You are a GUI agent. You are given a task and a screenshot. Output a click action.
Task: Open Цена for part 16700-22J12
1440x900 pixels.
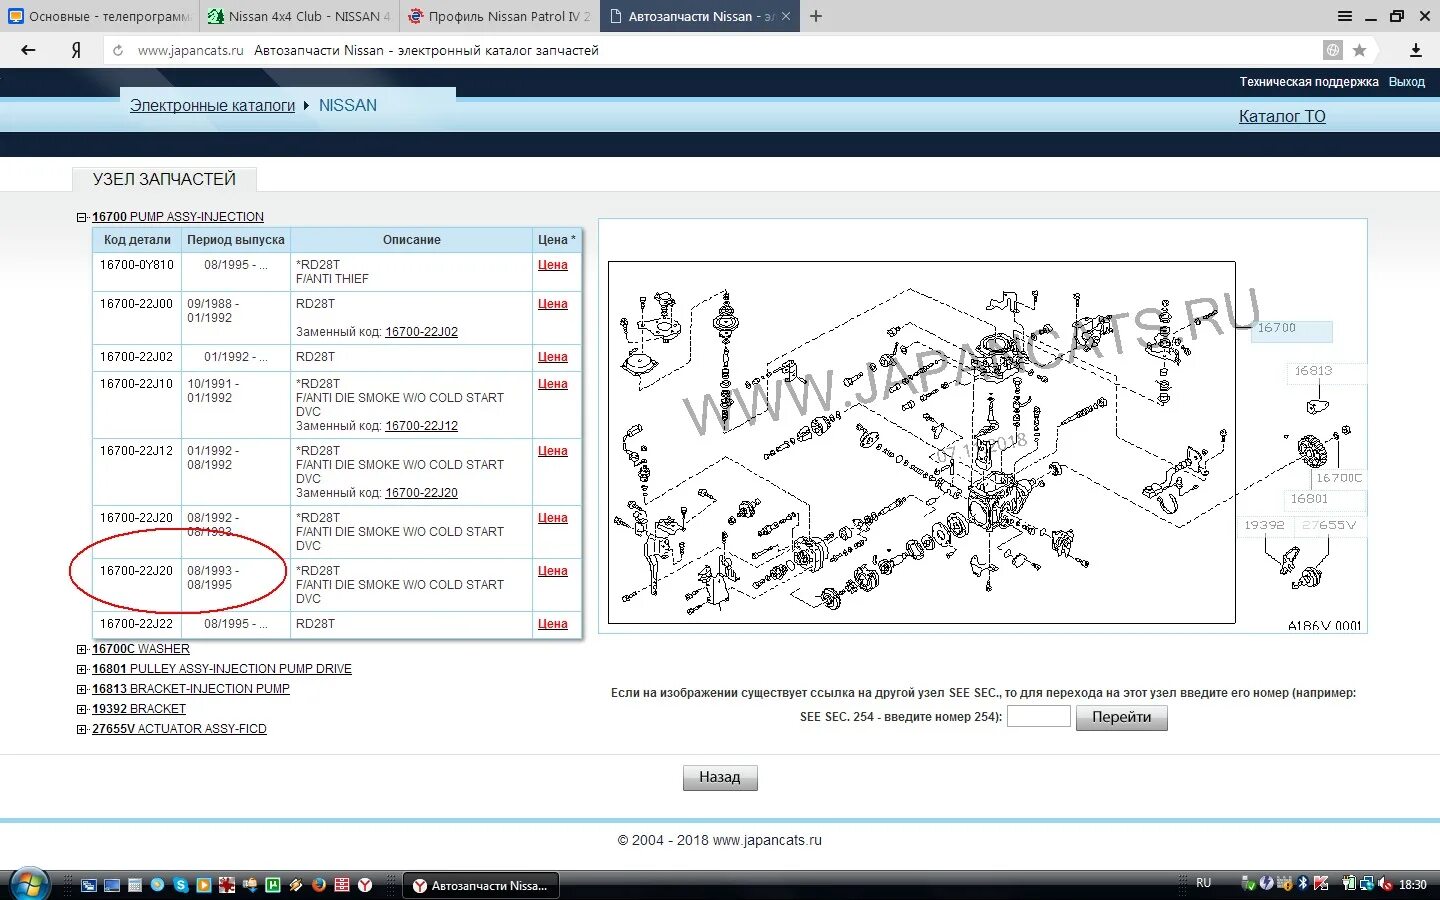click(x=552, y=451)
